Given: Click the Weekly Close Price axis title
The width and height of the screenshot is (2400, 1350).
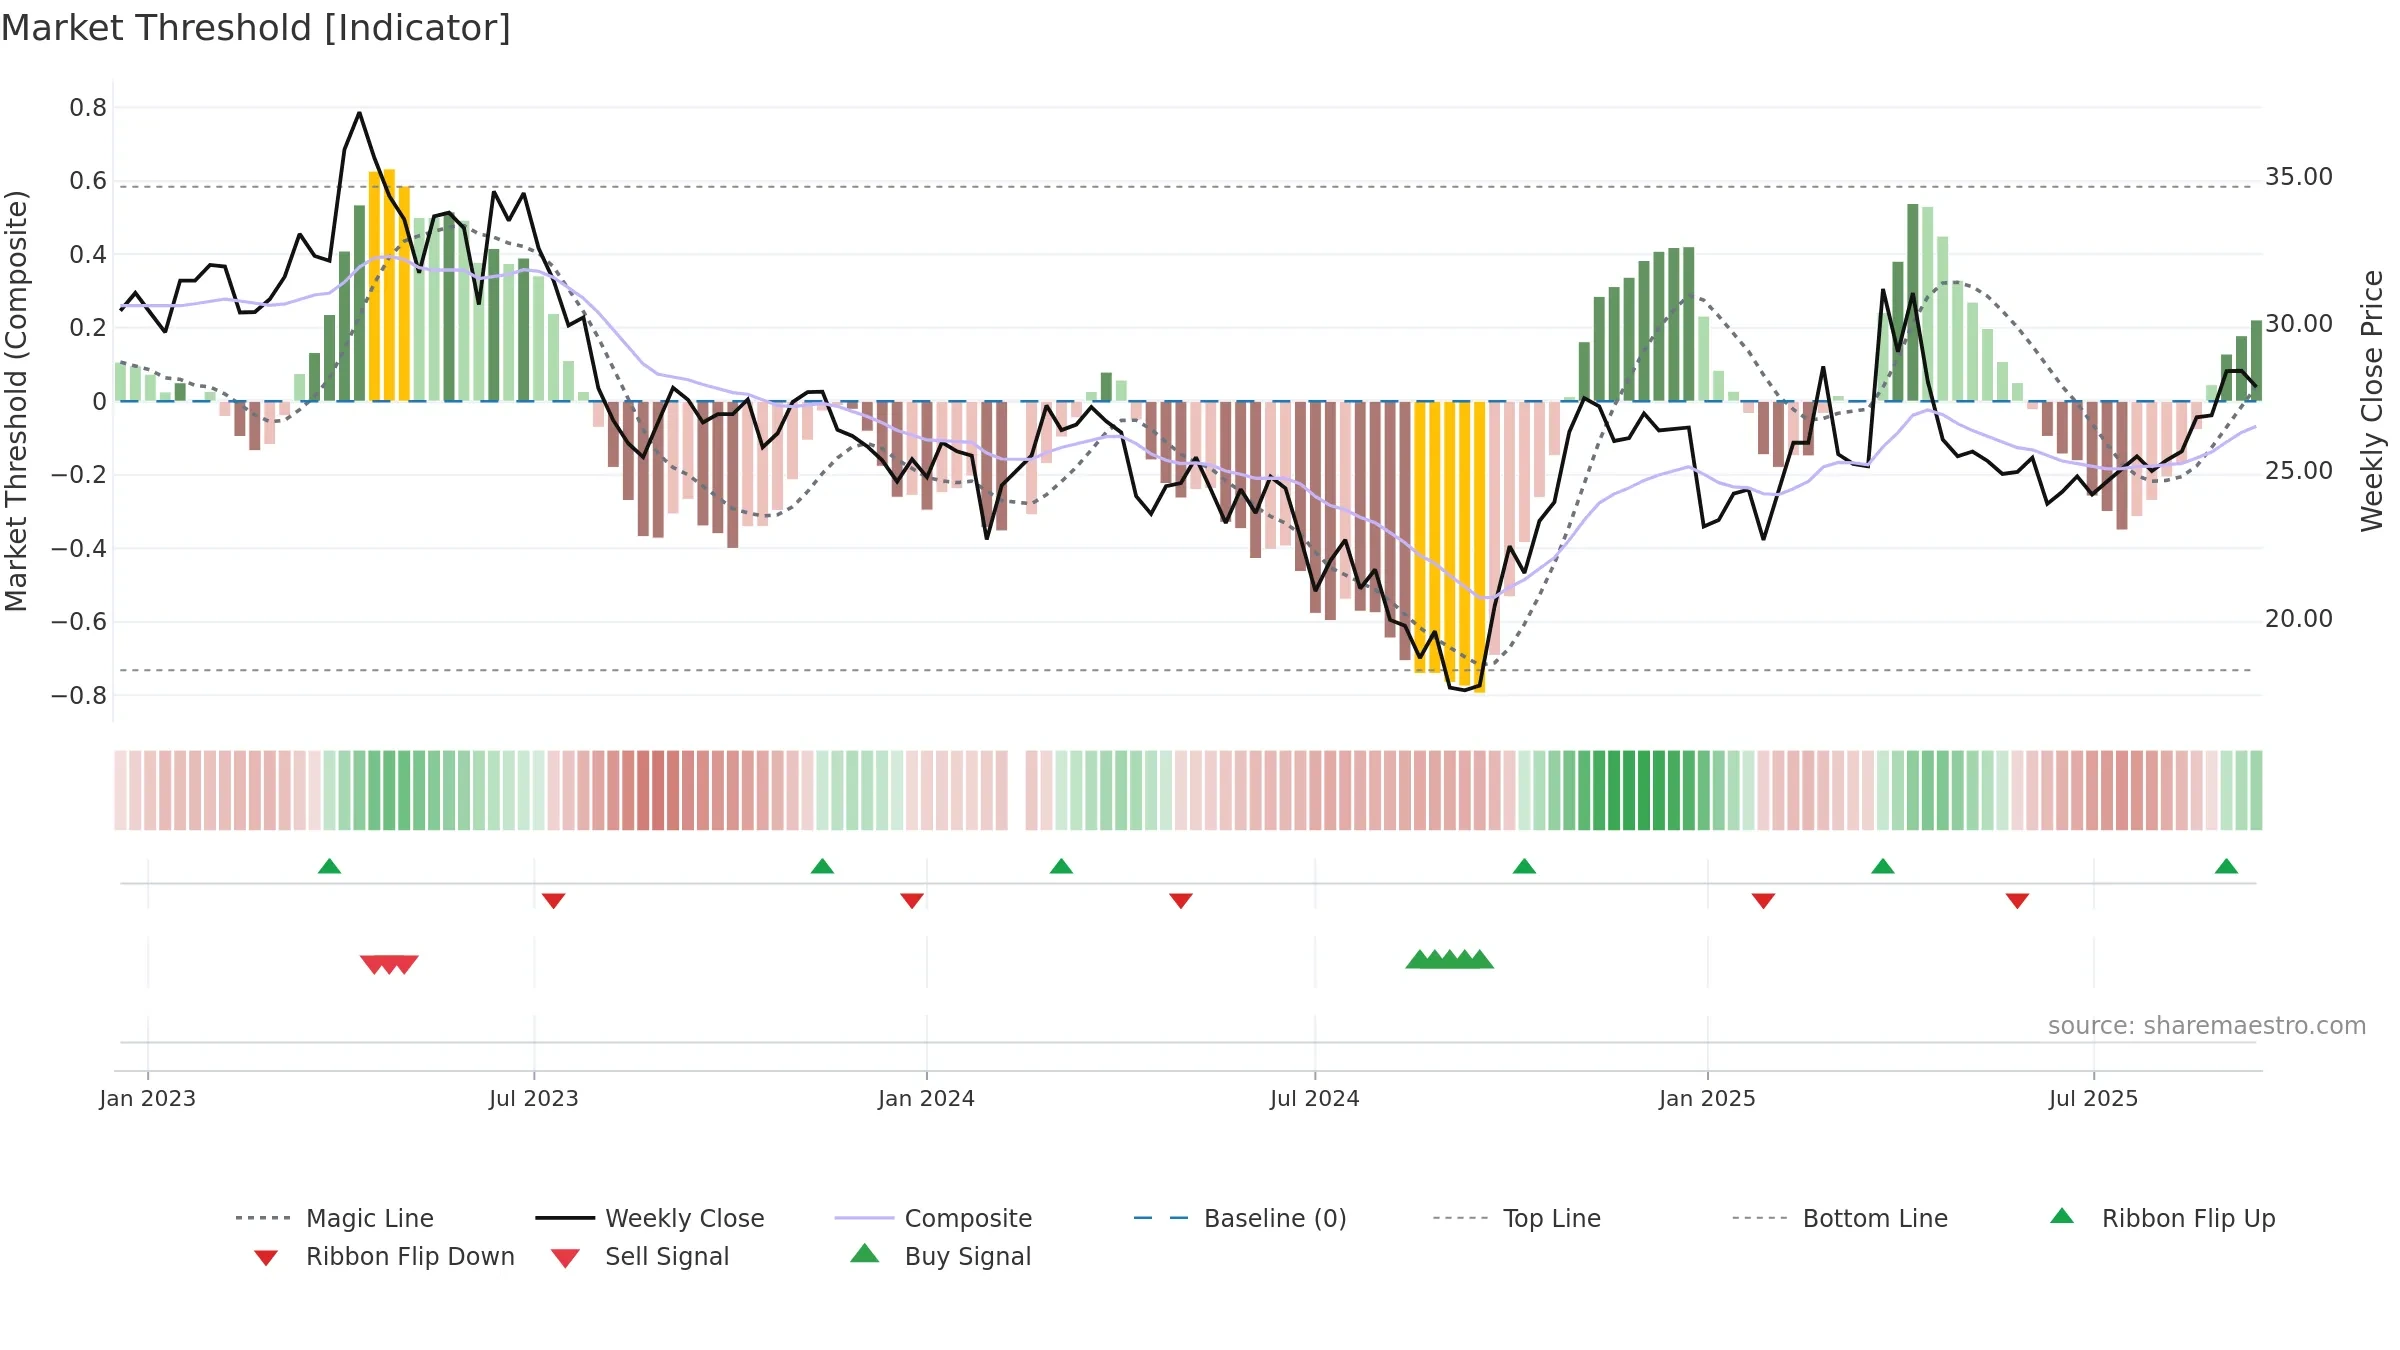Looking at the screenshot, I should pos(2372,400).
